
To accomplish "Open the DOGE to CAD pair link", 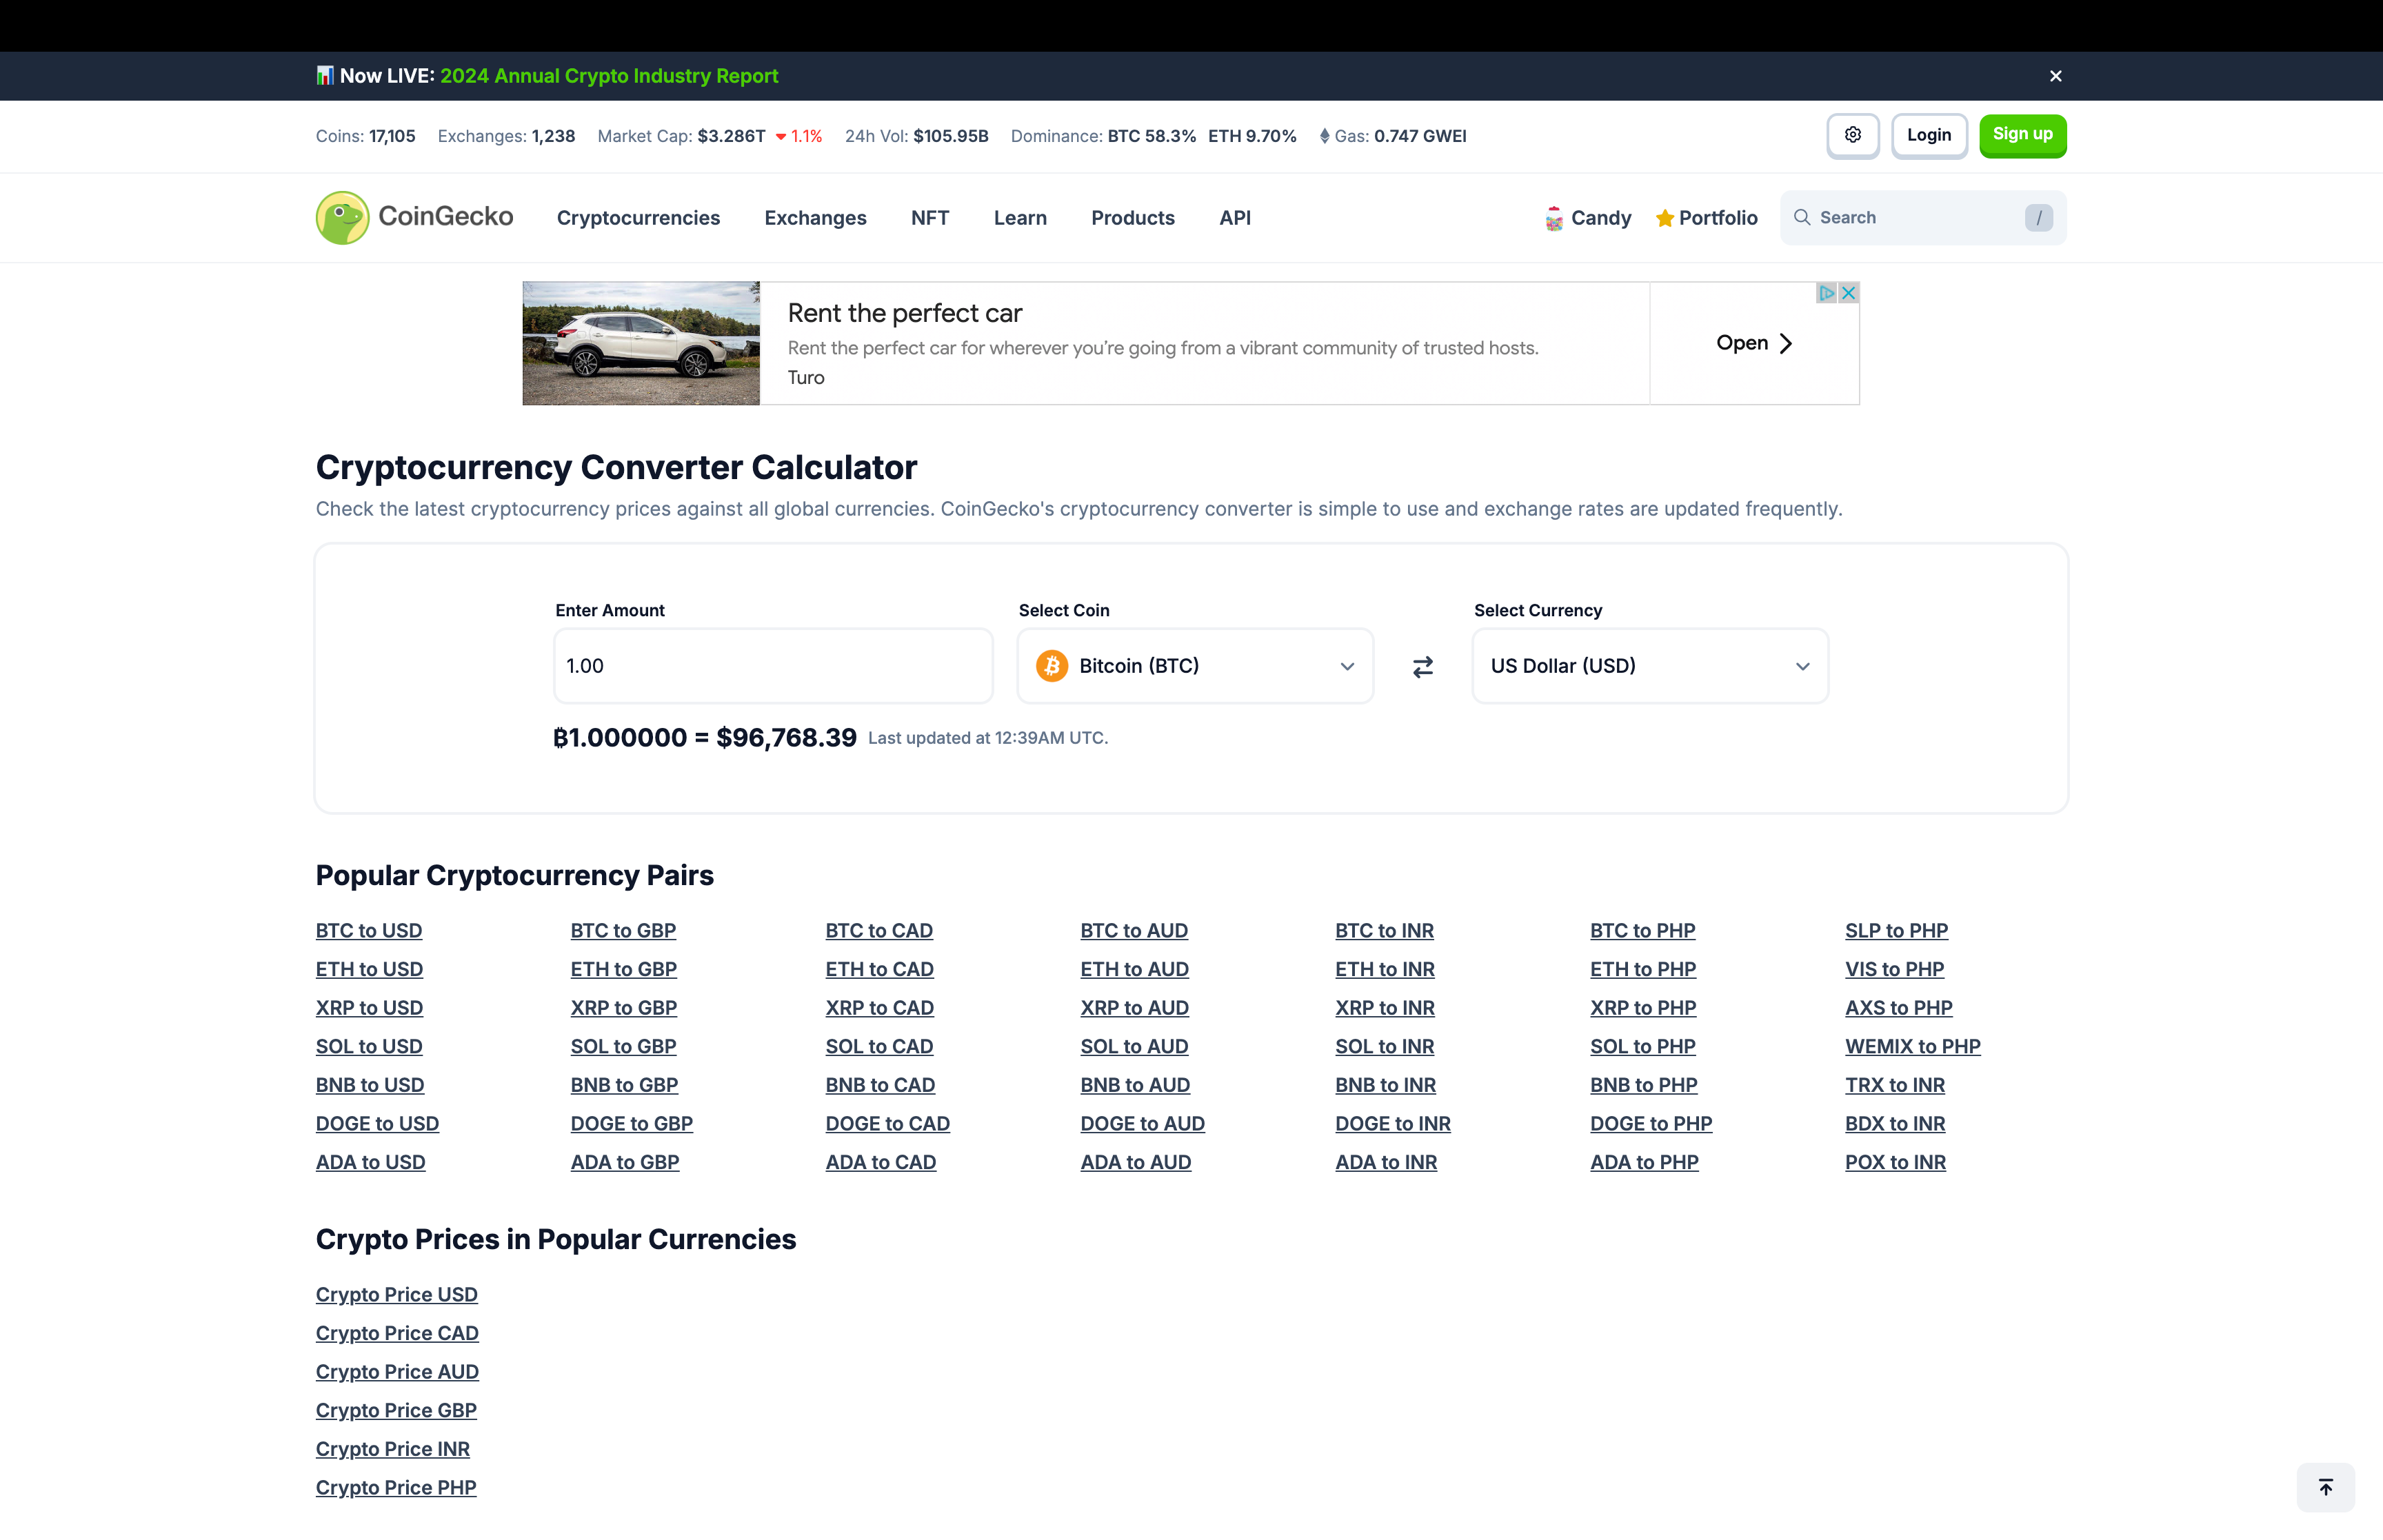I will tap(888, 1124).
